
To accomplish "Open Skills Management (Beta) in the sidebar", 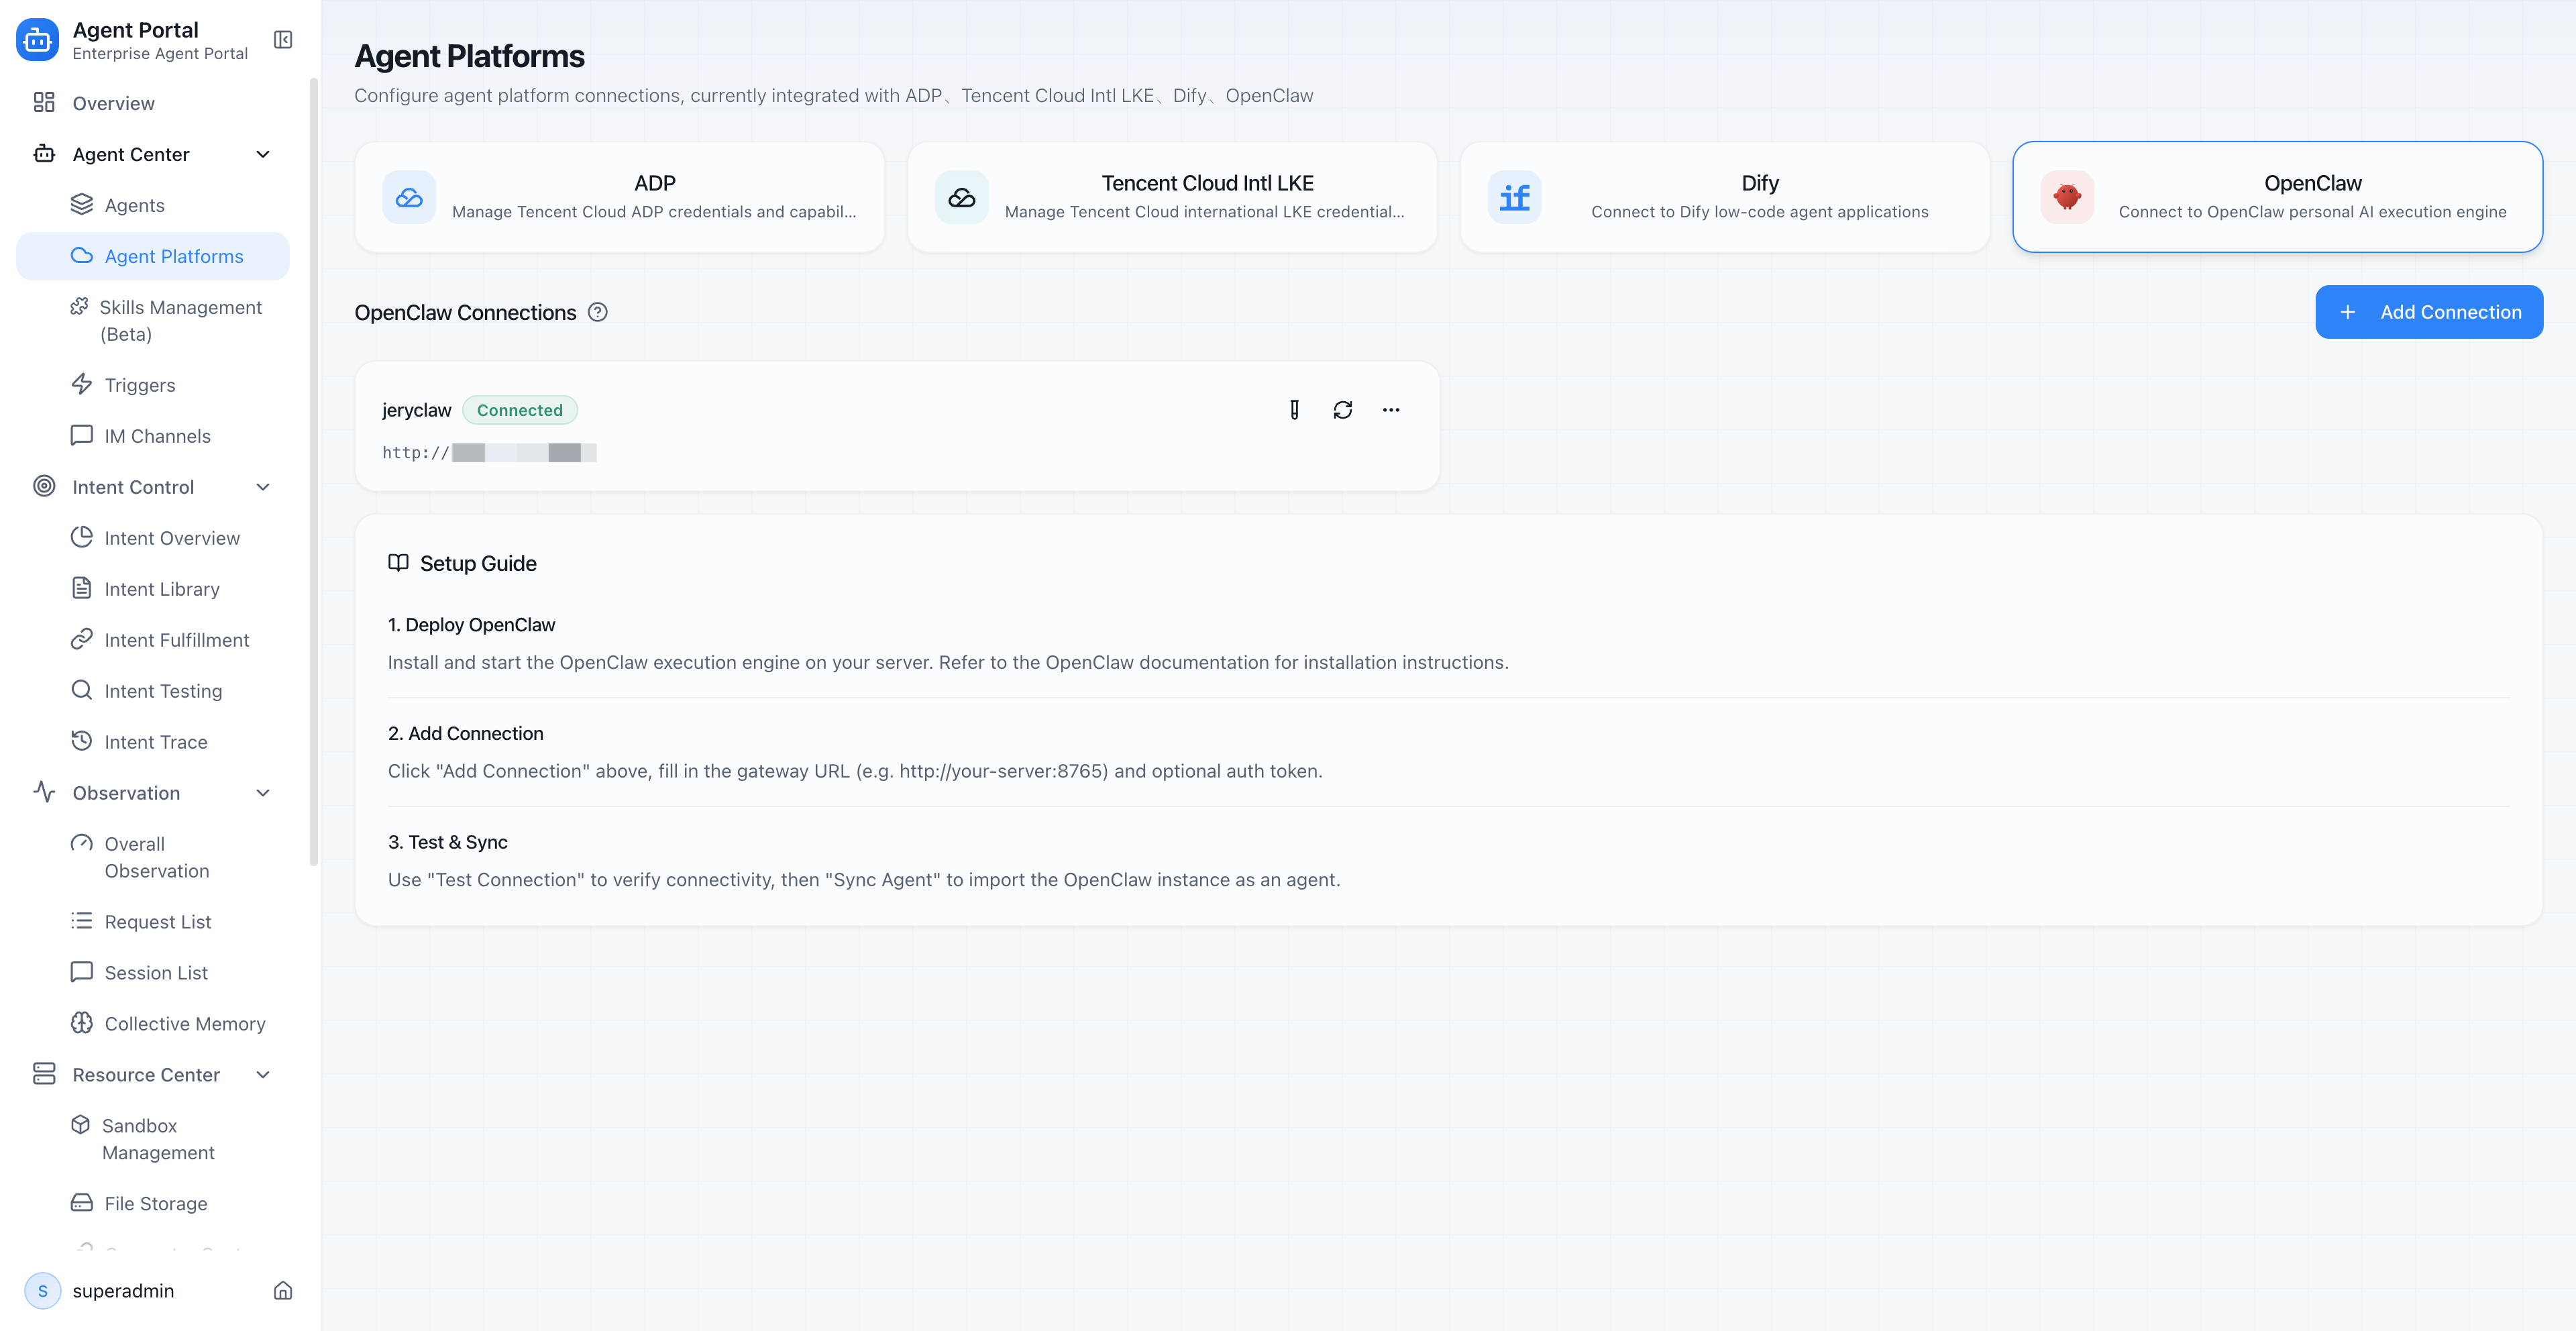I will [180, 320].
